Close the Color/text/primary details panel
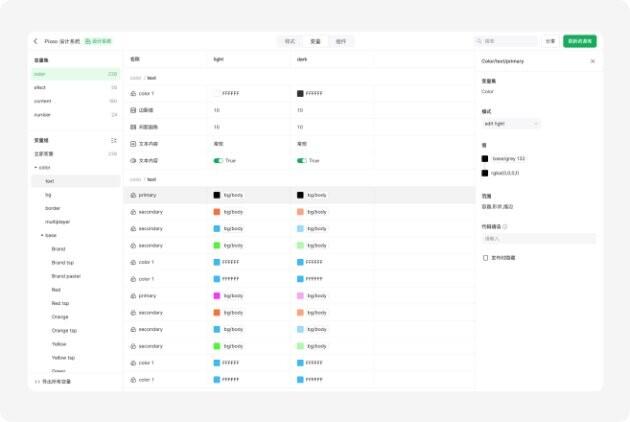Screen dimensions: 630x422 (x=592, y=61)
